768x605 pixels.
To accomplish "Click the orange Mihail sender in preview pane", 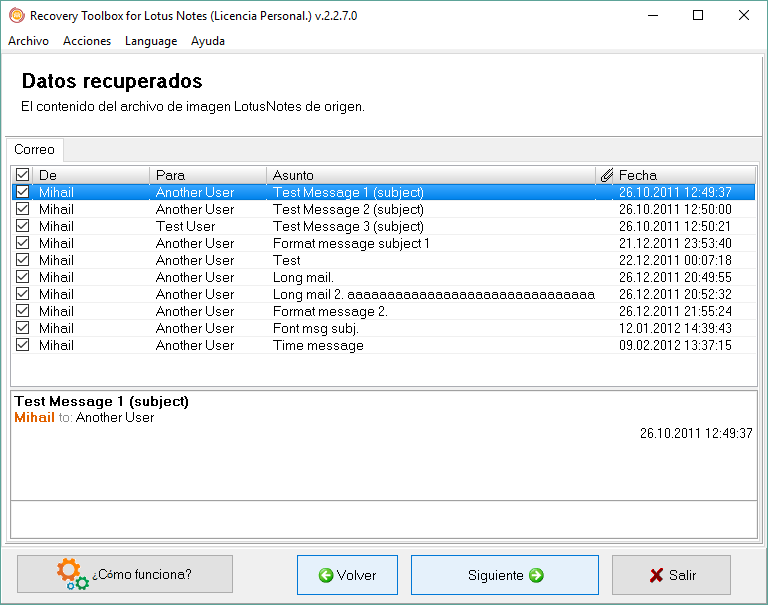I will (34, 417).
